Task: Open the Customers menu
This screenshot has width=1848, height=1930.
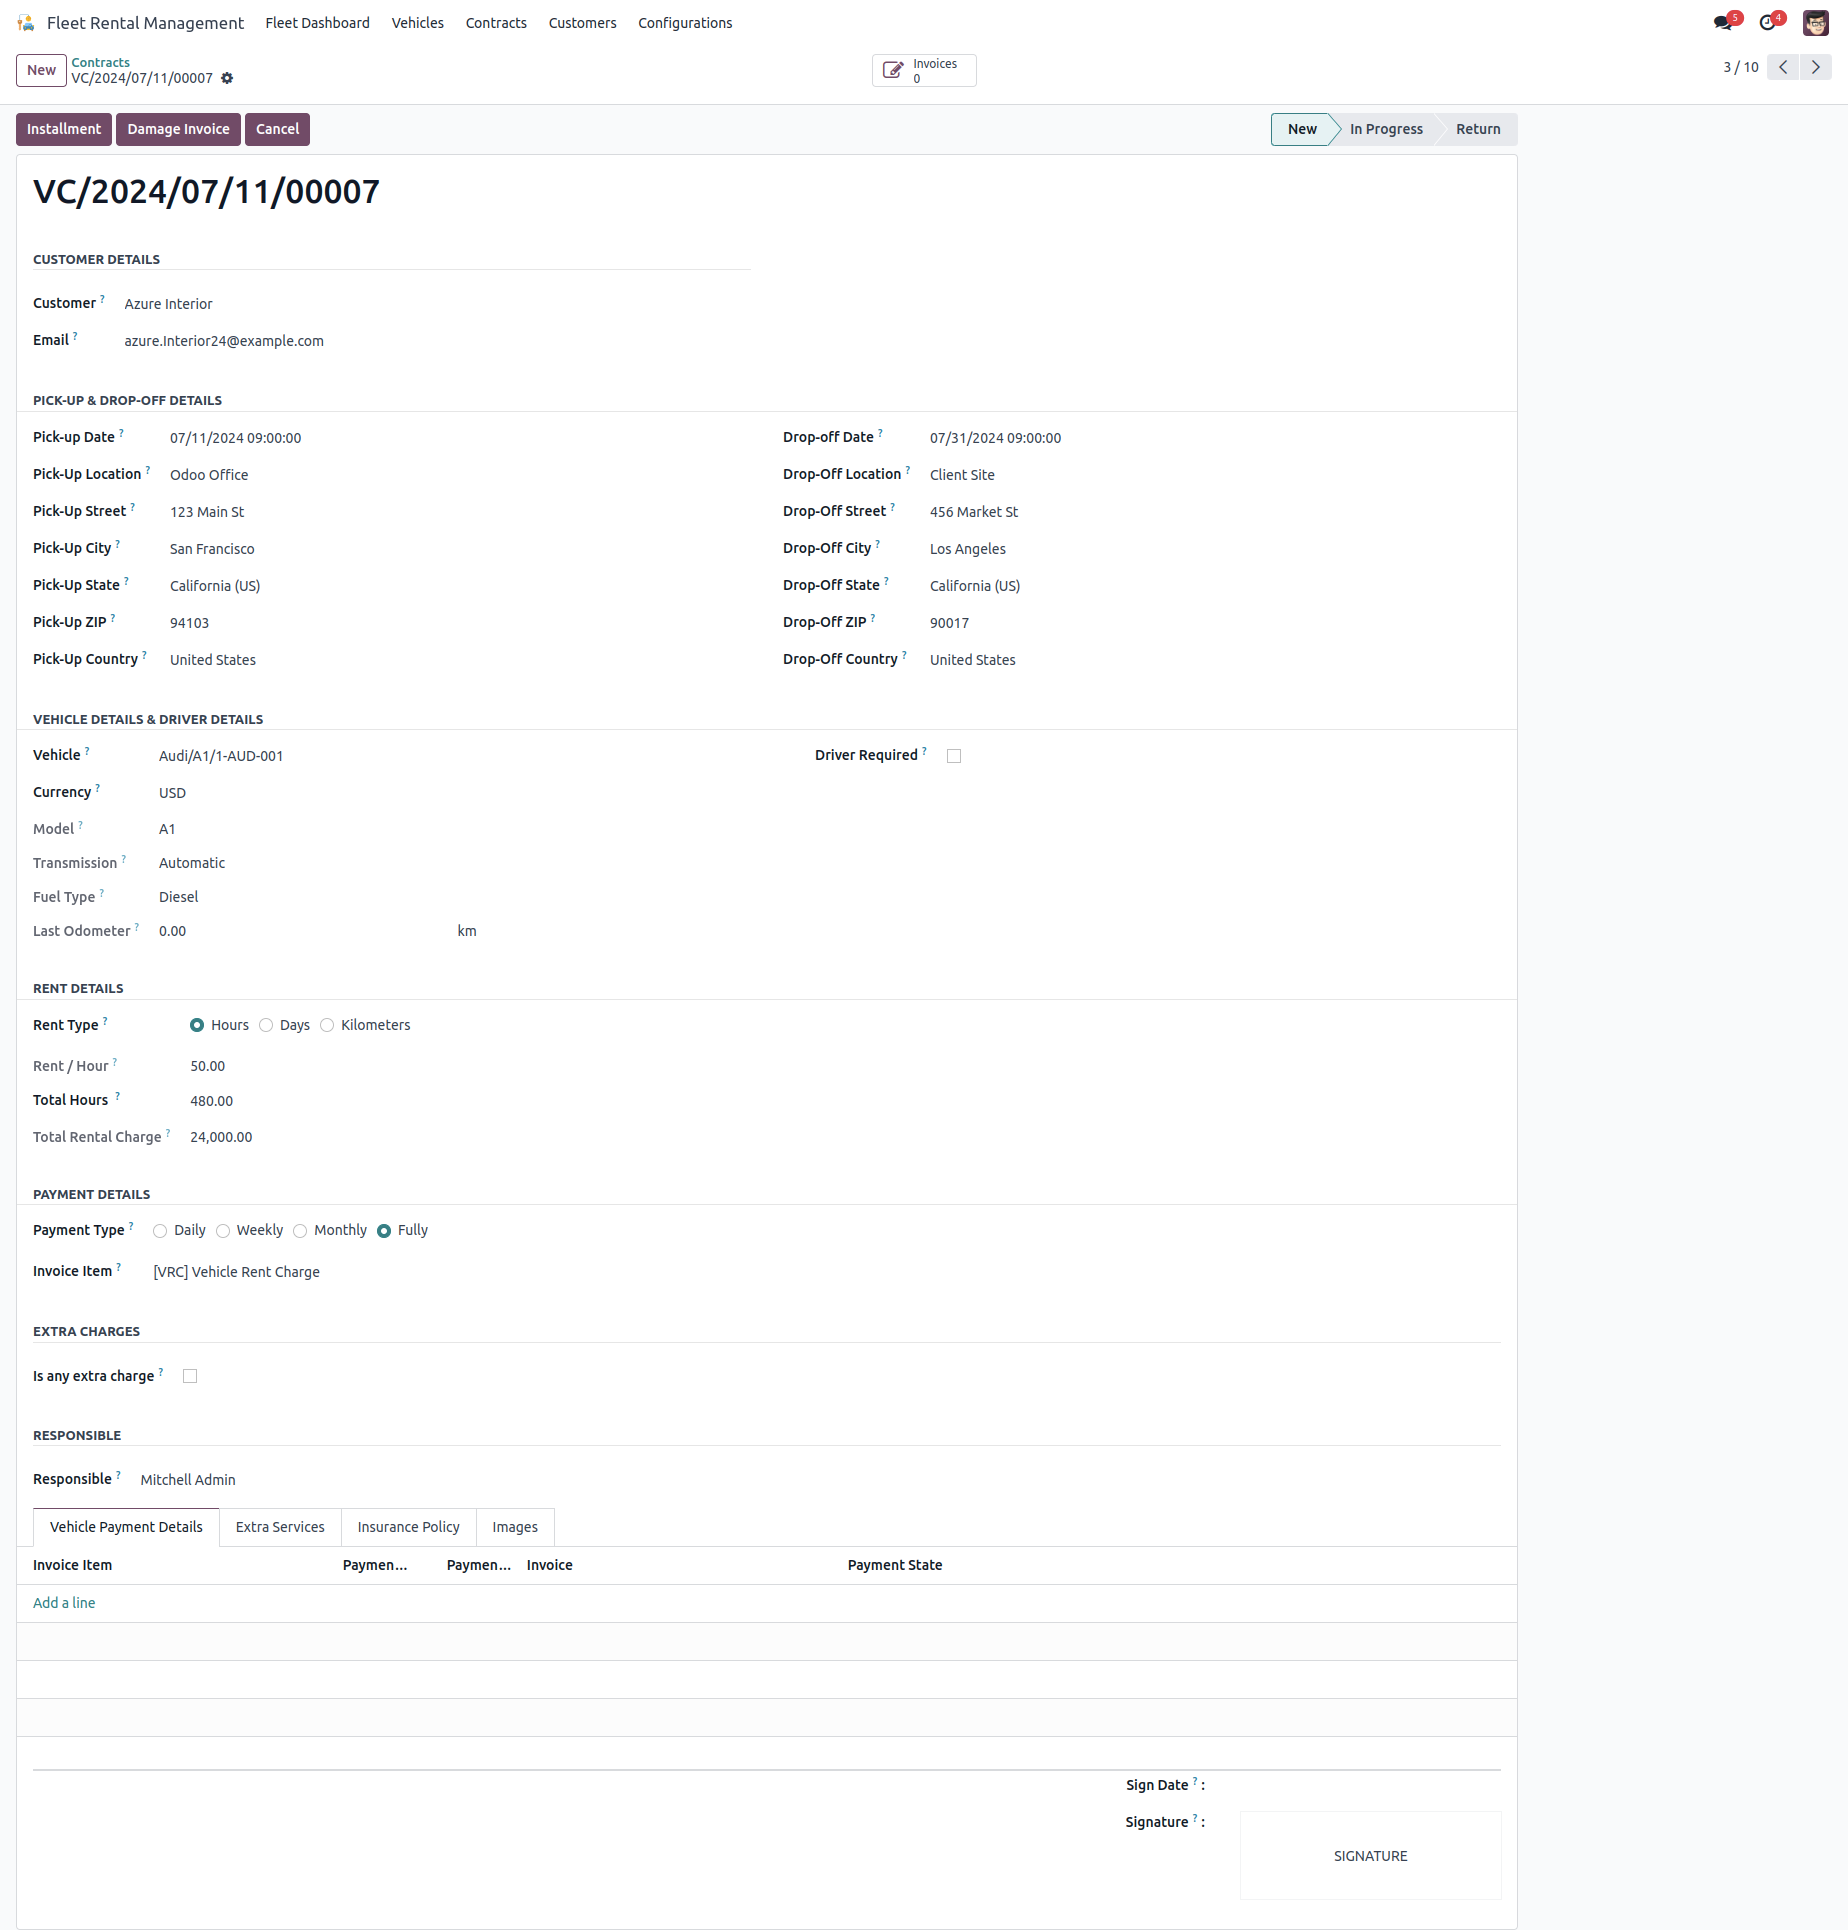Action: [582, 23]
